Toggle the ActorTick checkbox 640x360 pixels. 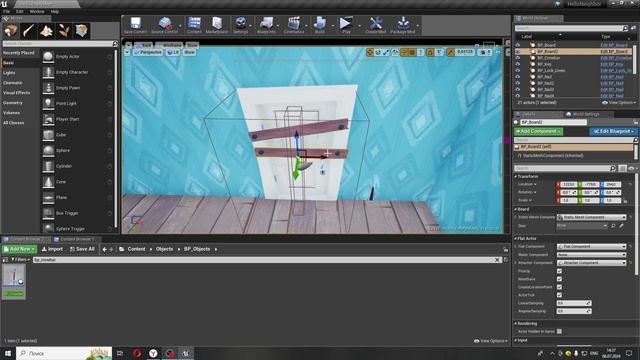click(559, 295)
